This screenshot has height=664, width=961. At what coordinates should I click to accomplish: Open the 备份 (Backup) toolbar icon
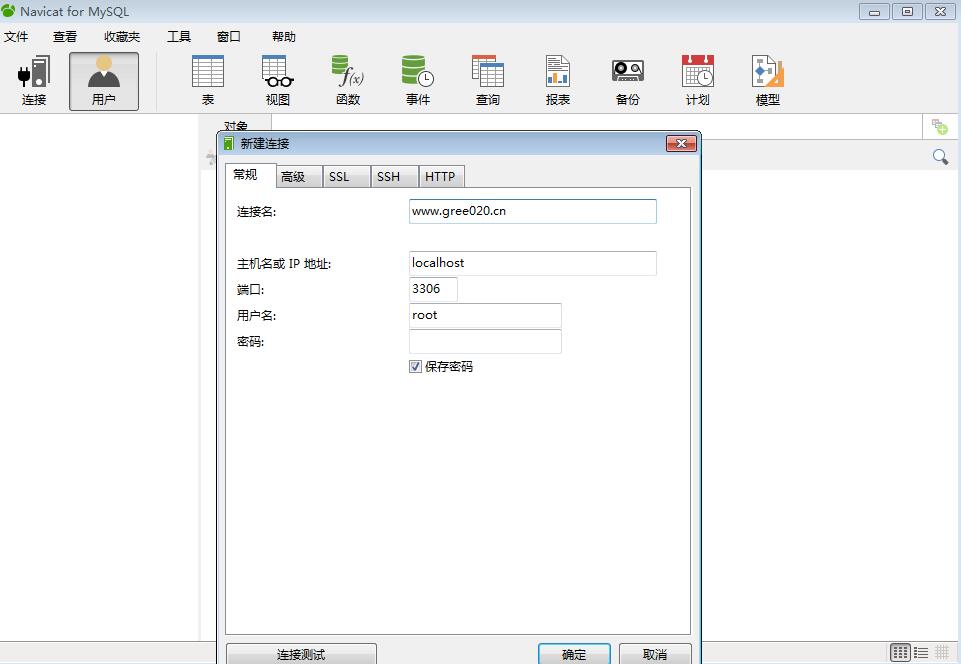(x=628, y=81)
